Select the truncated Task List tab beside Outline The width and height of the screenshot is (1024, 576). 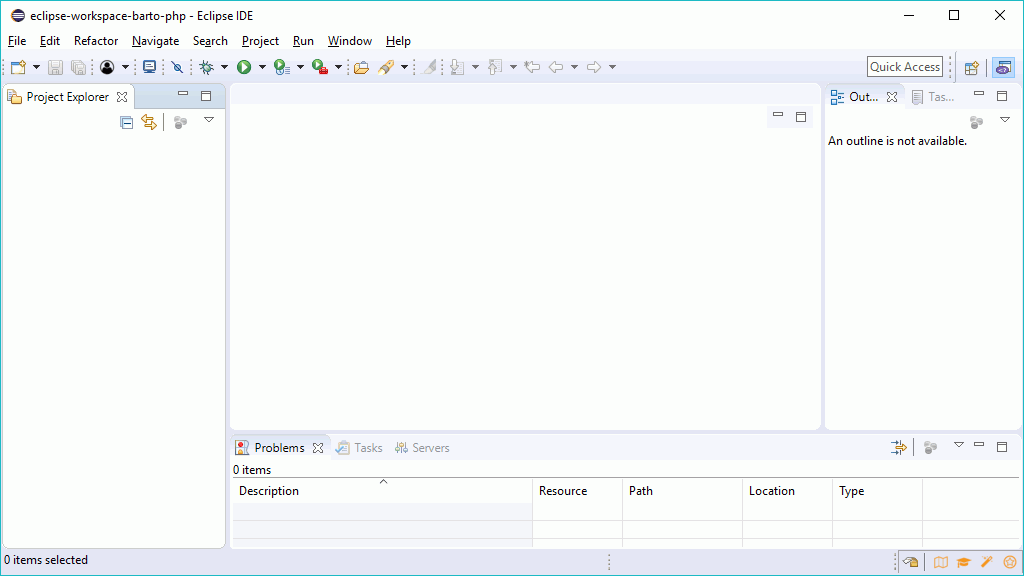tap(933, 97)
